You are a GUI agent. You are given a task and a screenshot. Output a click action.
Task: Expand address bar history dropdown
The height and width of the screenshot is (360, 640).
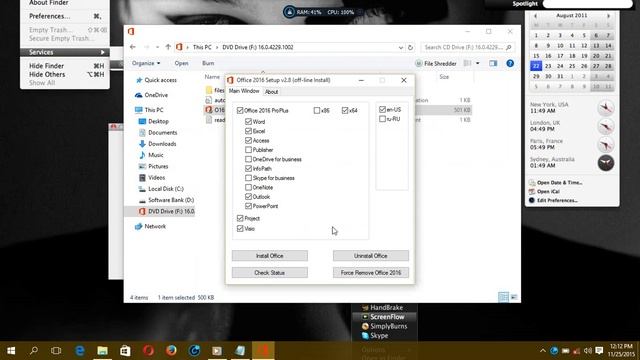(x=401, y=47)
